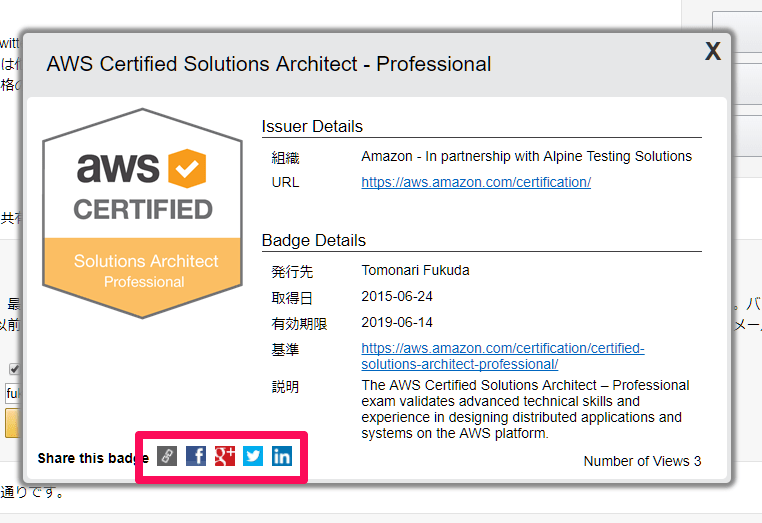Select the Badge Details heading
The image size is (762, 523).
click(313, 241)
